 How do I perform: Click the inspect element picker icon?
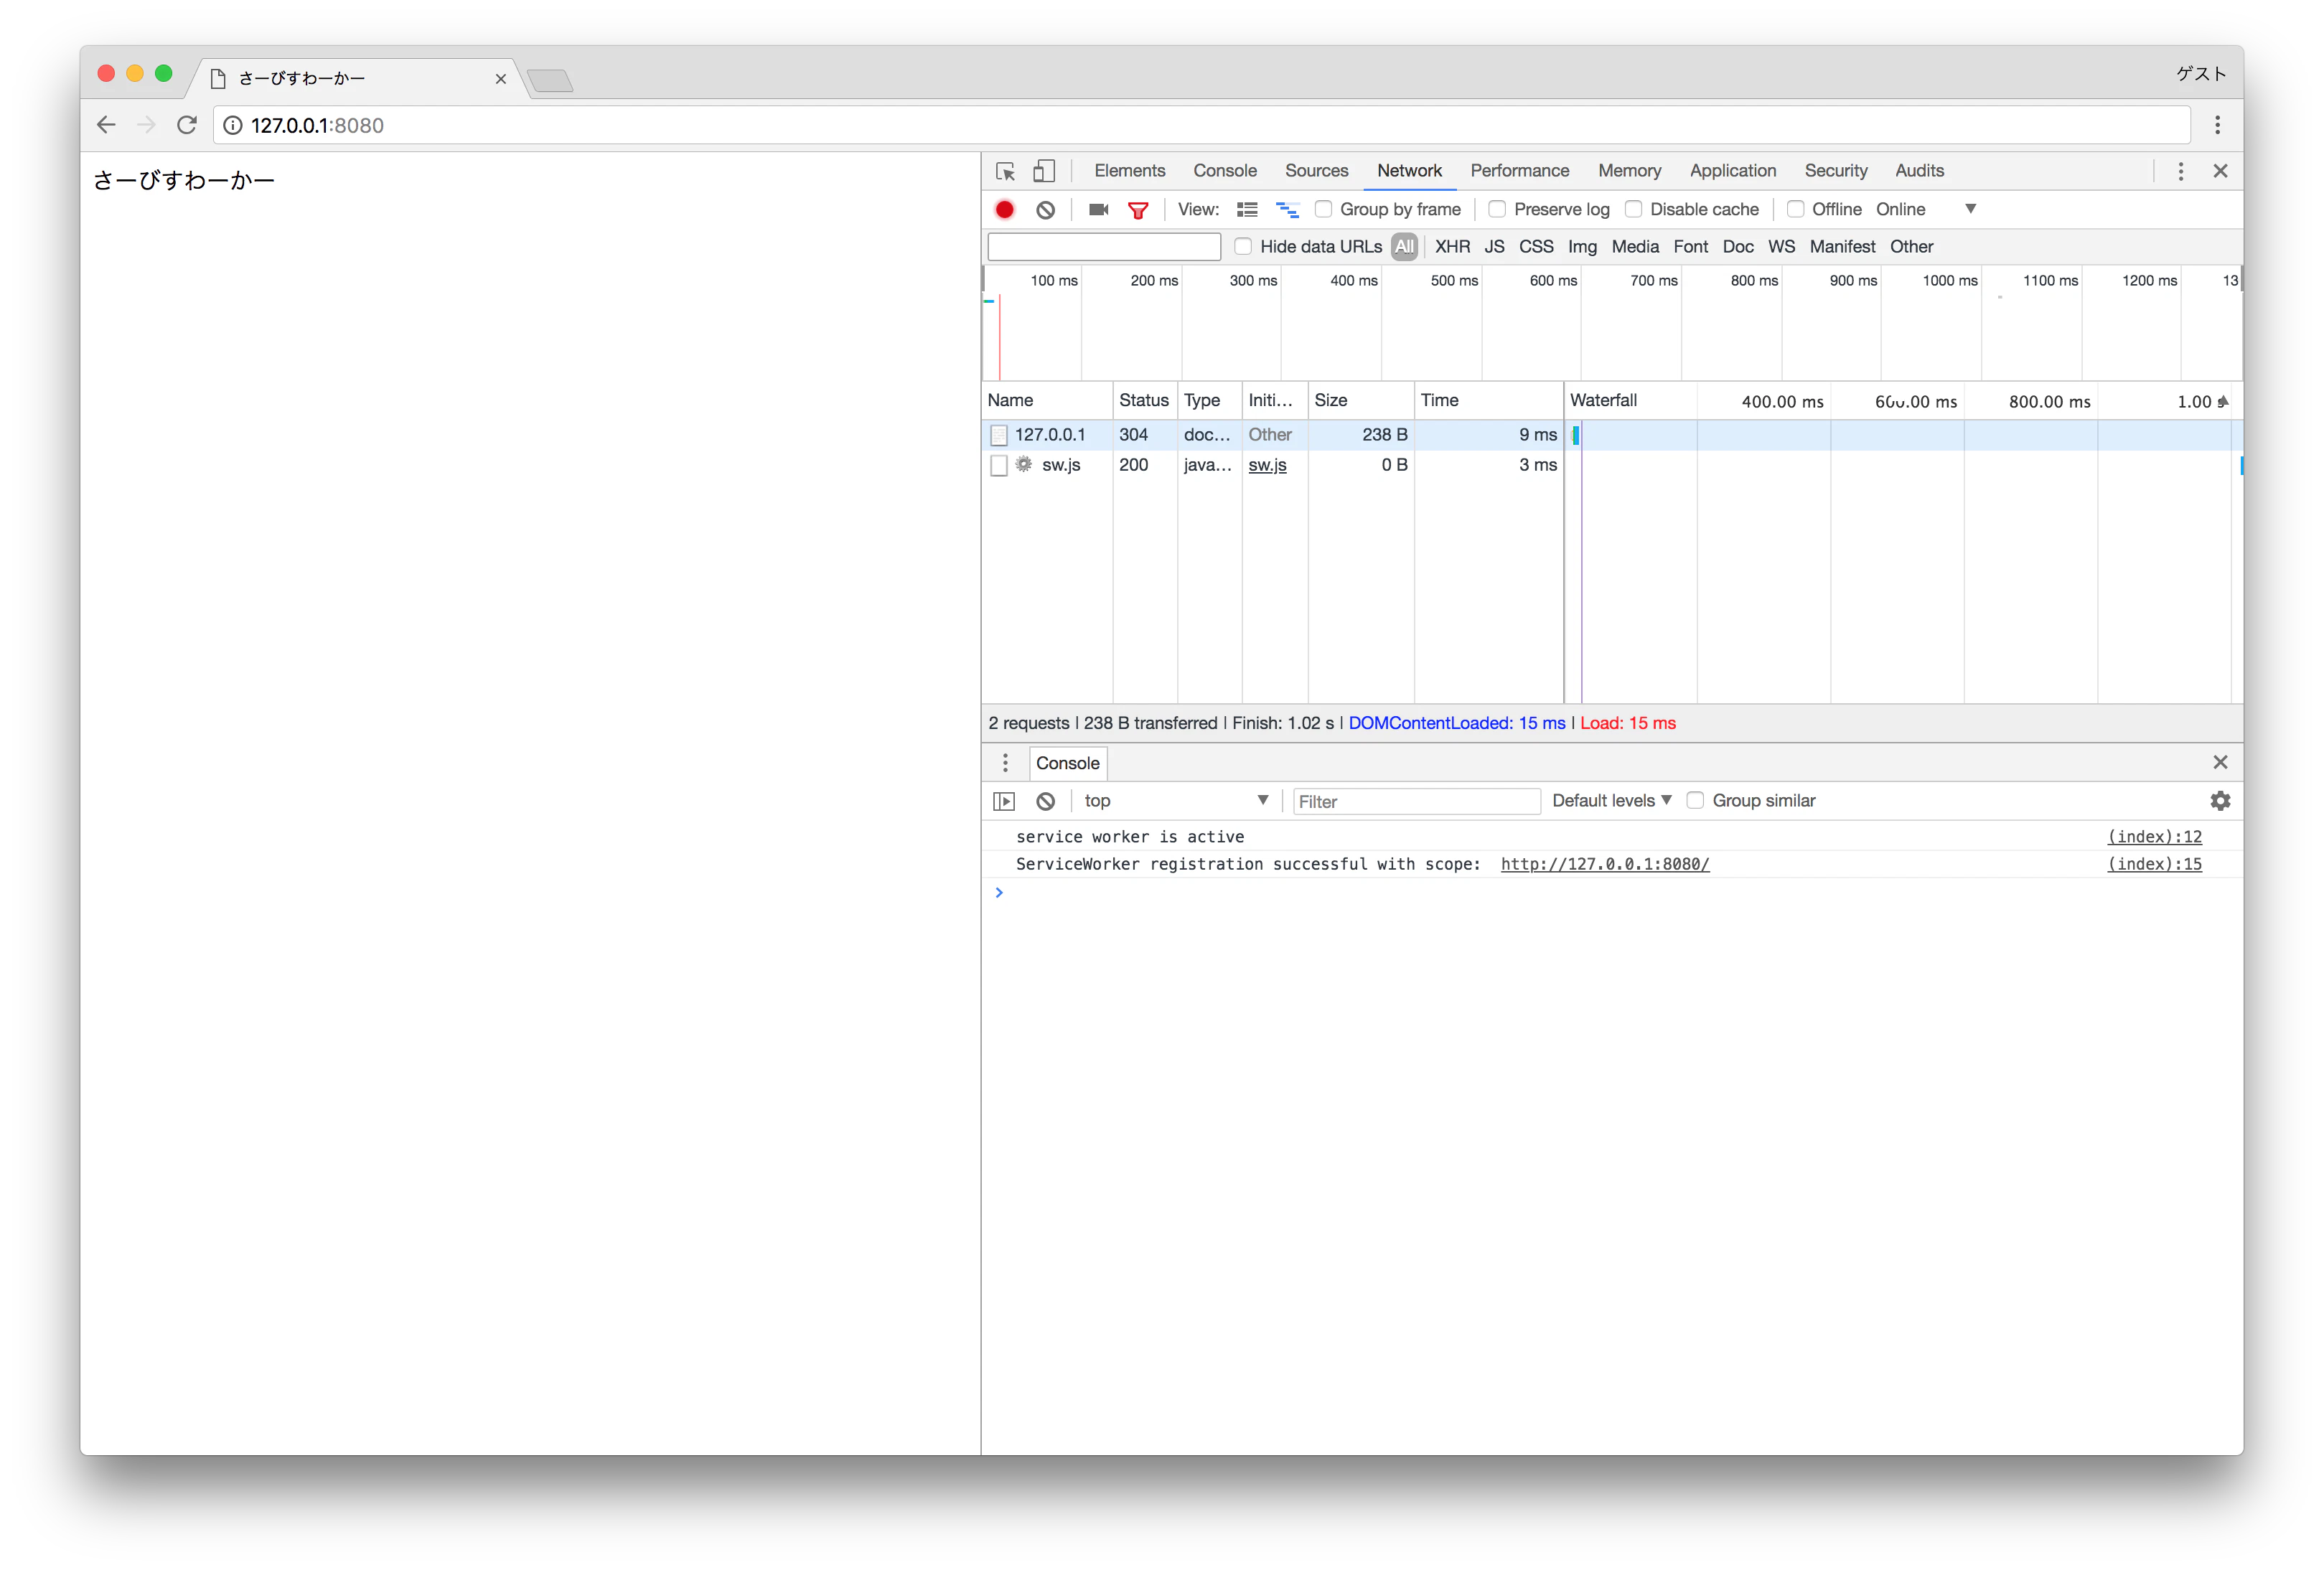coord(1005,171)
